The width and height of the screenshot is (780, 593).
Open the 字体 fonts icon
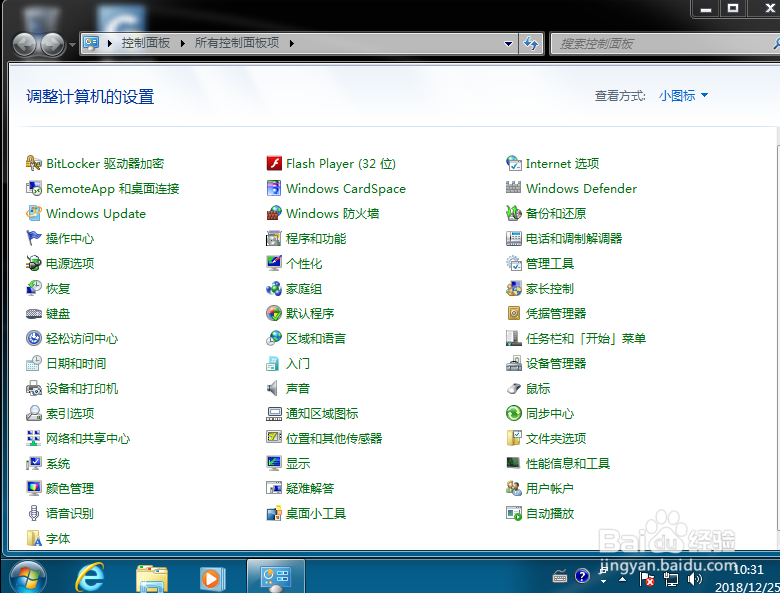coord(34,538)
